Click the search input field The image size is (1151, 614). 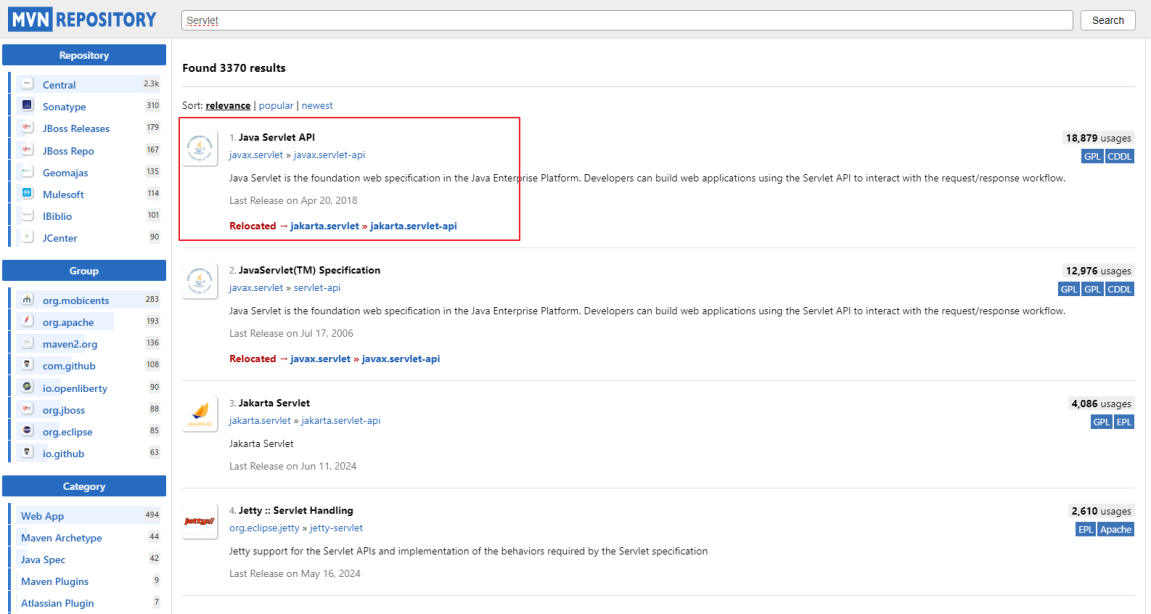[627, 20]
